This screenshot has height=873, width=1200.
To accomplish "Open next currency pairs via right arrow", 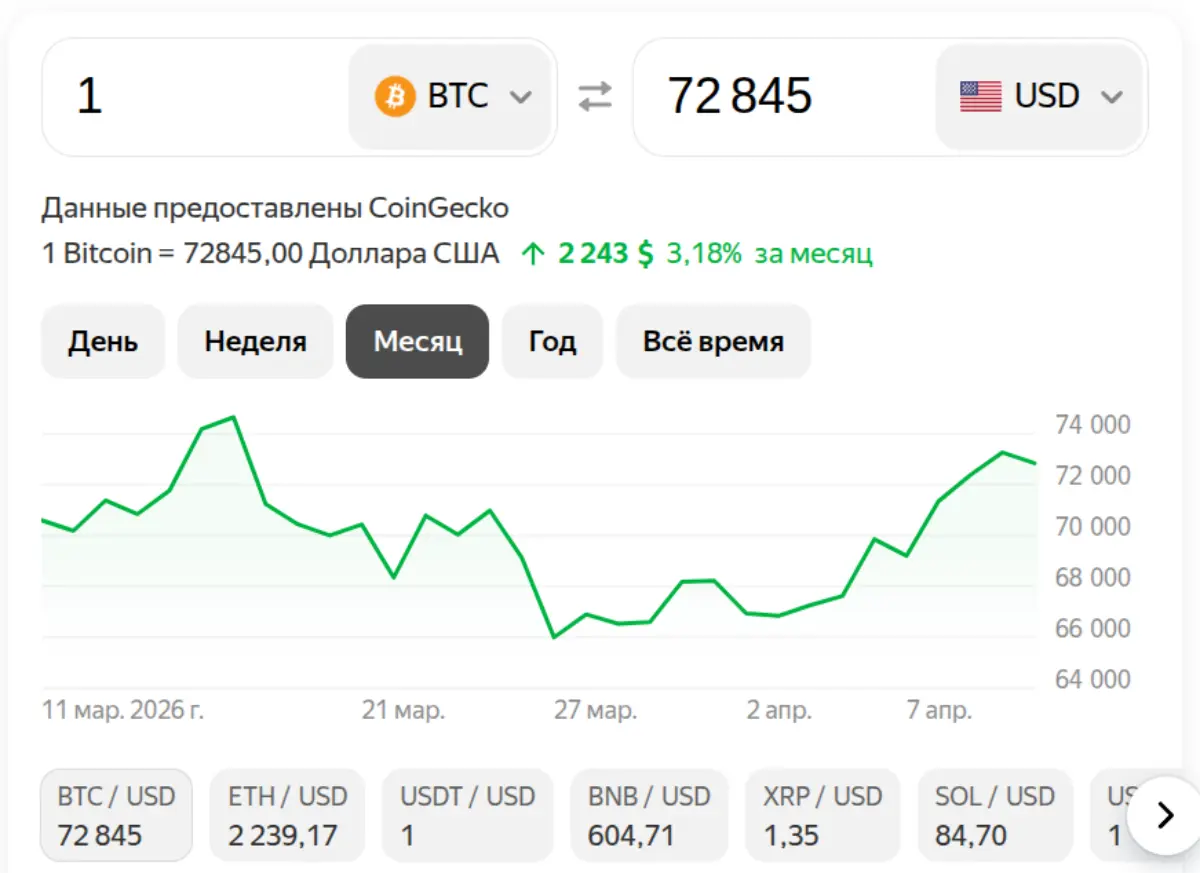I will click(x=1163, y=815).
